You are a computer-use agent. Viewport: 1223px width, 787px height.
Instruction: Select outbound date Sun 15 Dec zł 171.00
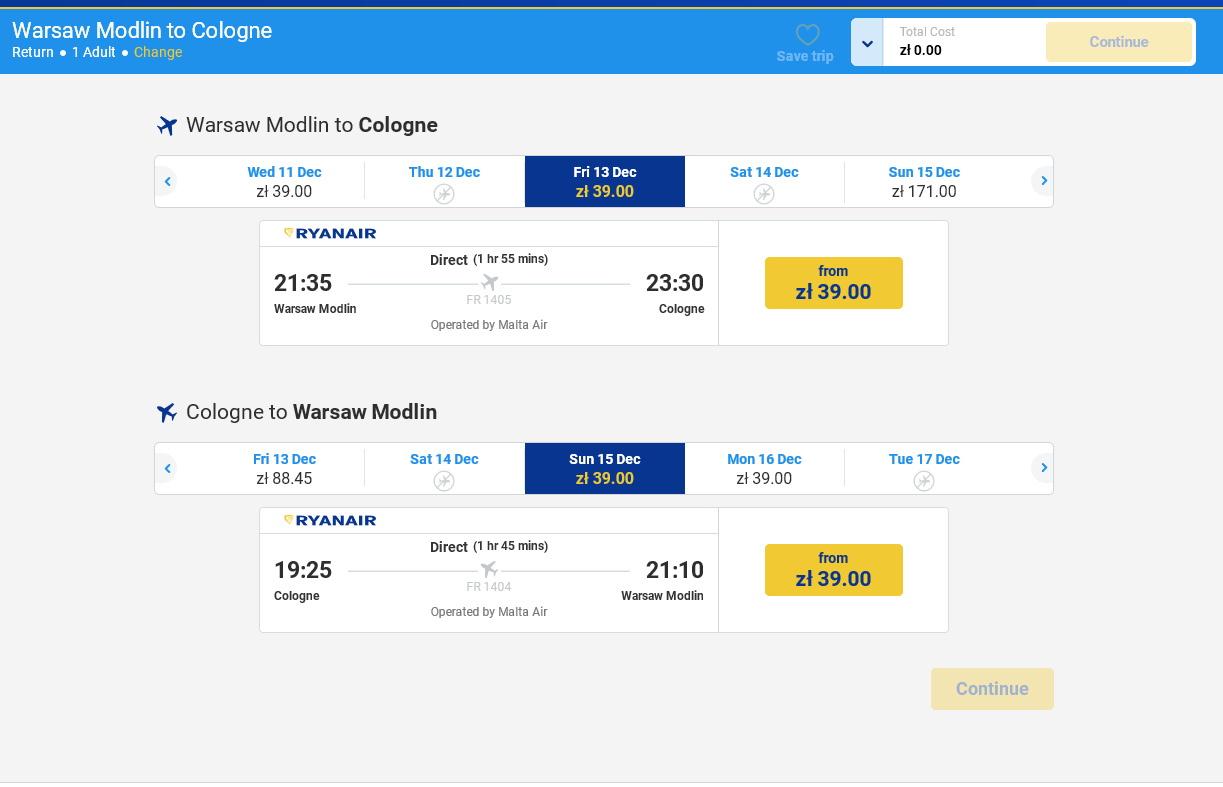coord(924,182)
